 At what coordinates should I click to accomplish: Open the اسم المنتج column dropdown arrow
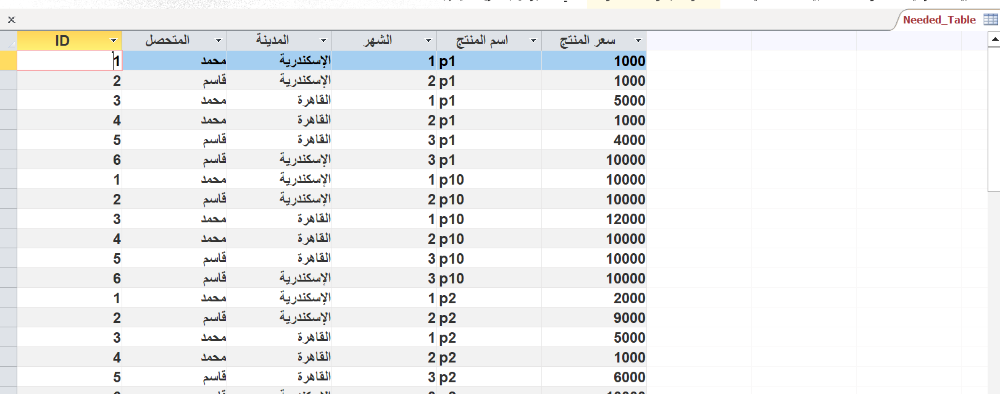coord(533,41)
